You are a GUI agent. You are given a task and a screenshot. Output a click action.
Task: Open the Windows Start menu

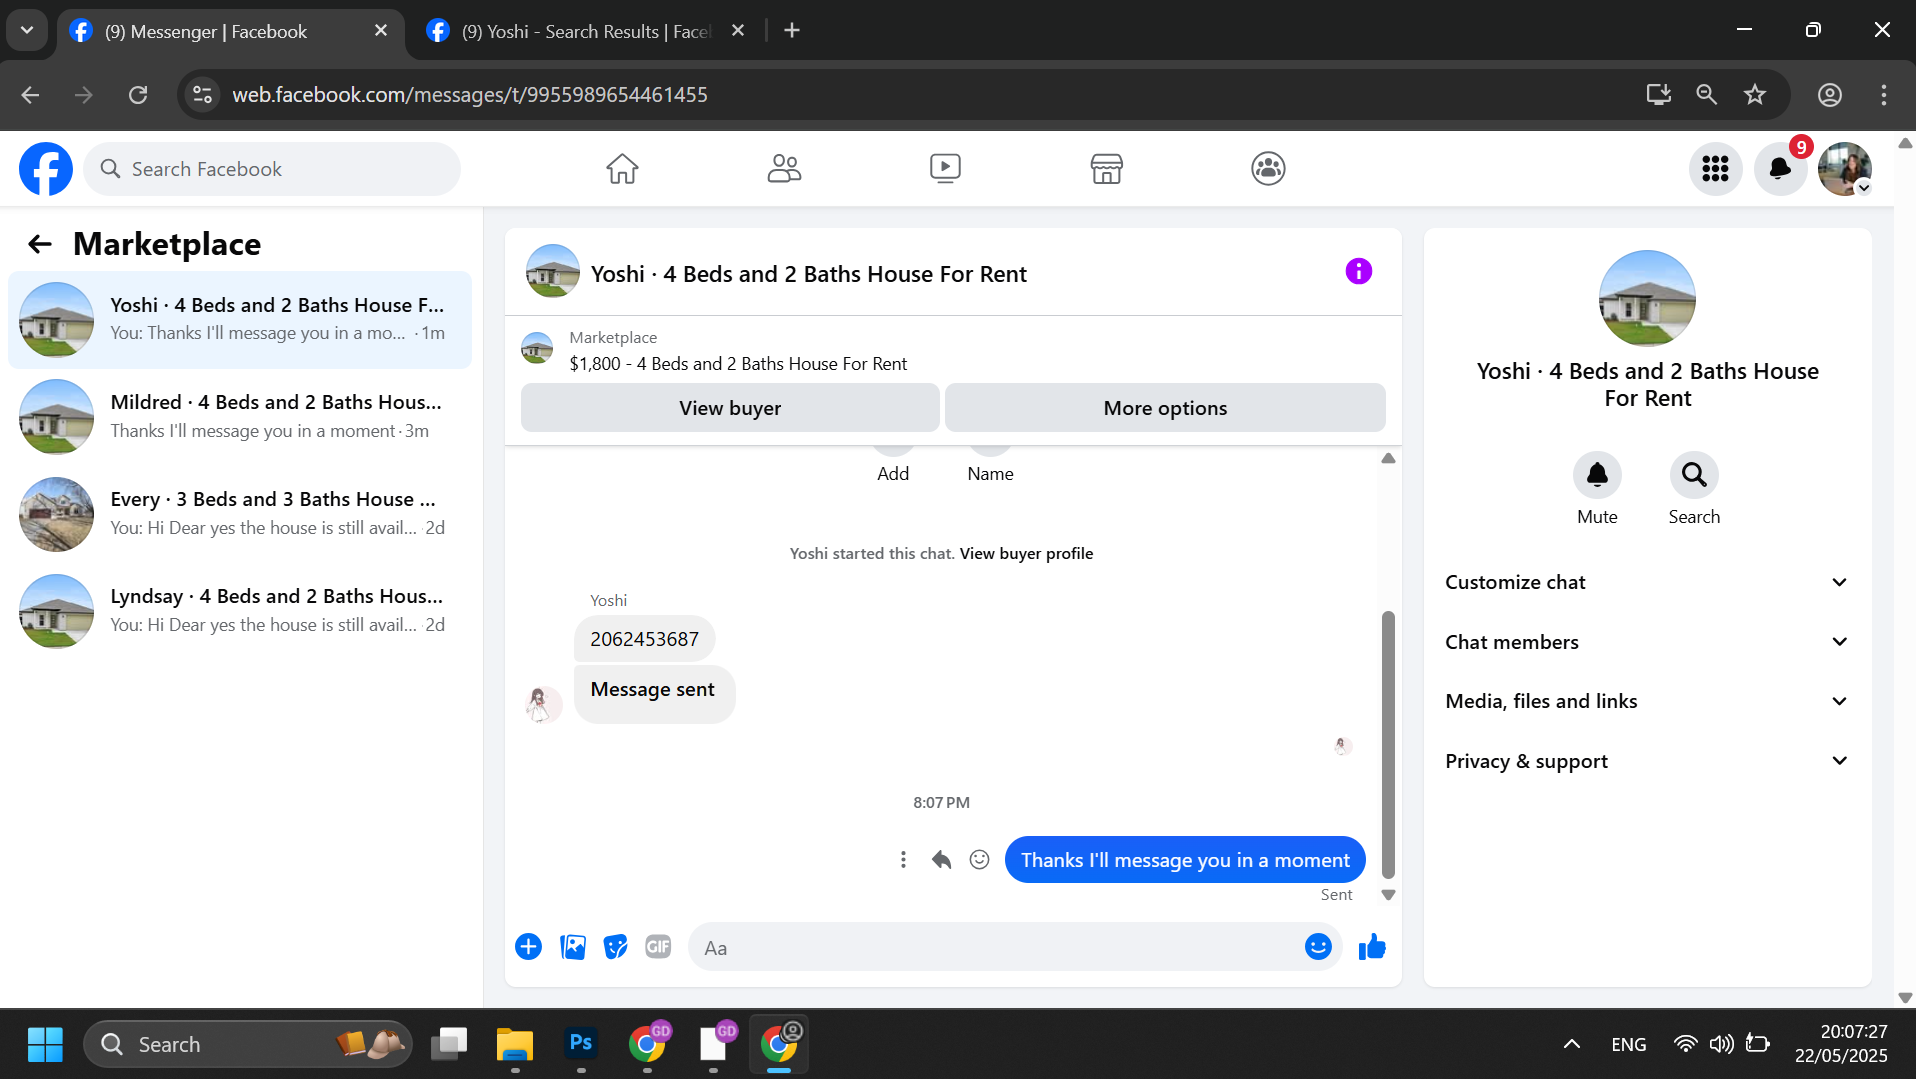pos(45,1044)
